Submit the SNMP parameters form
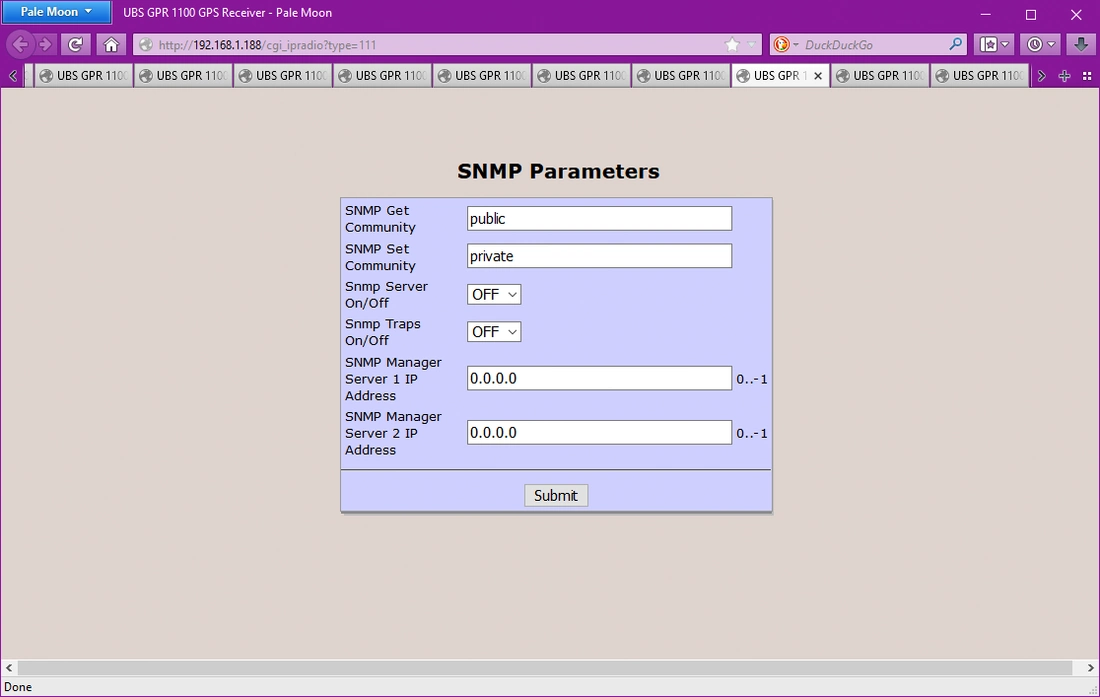The image size is (1100, 697). [556, 496]
